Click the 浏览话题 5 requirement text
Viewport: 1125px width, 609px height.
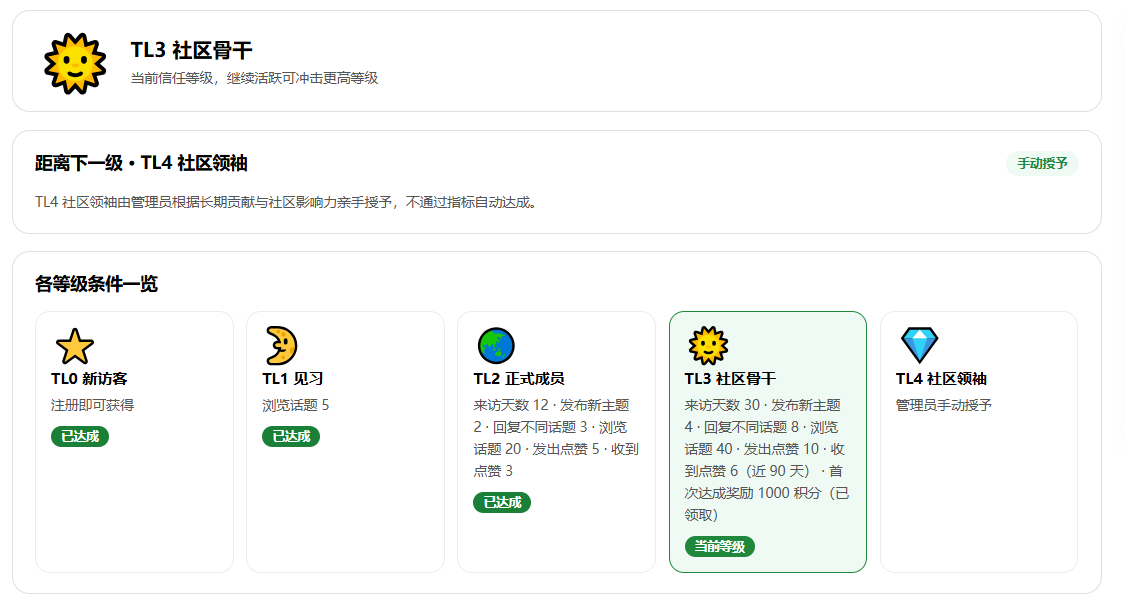(296, 405)
